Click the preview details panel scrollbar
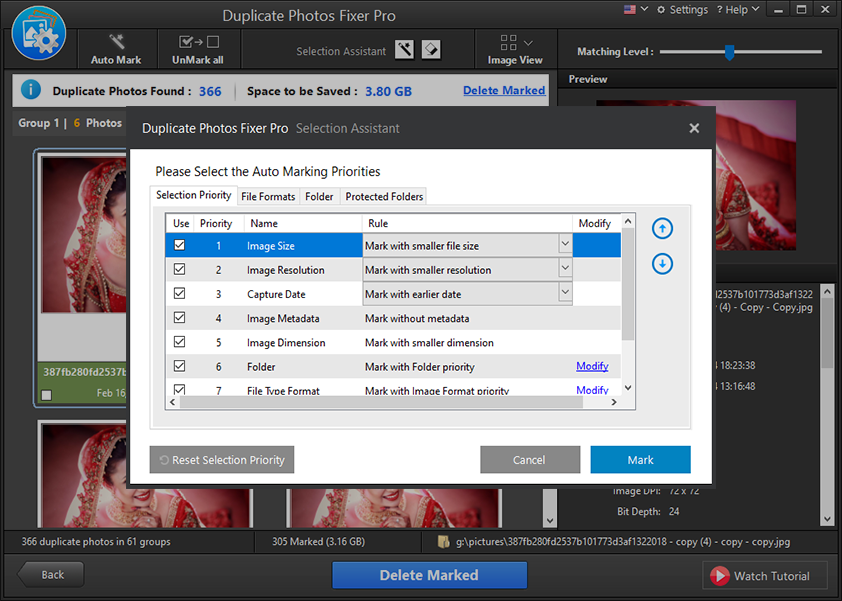Viewport: 842px width, 601px height. click(828, 332)
